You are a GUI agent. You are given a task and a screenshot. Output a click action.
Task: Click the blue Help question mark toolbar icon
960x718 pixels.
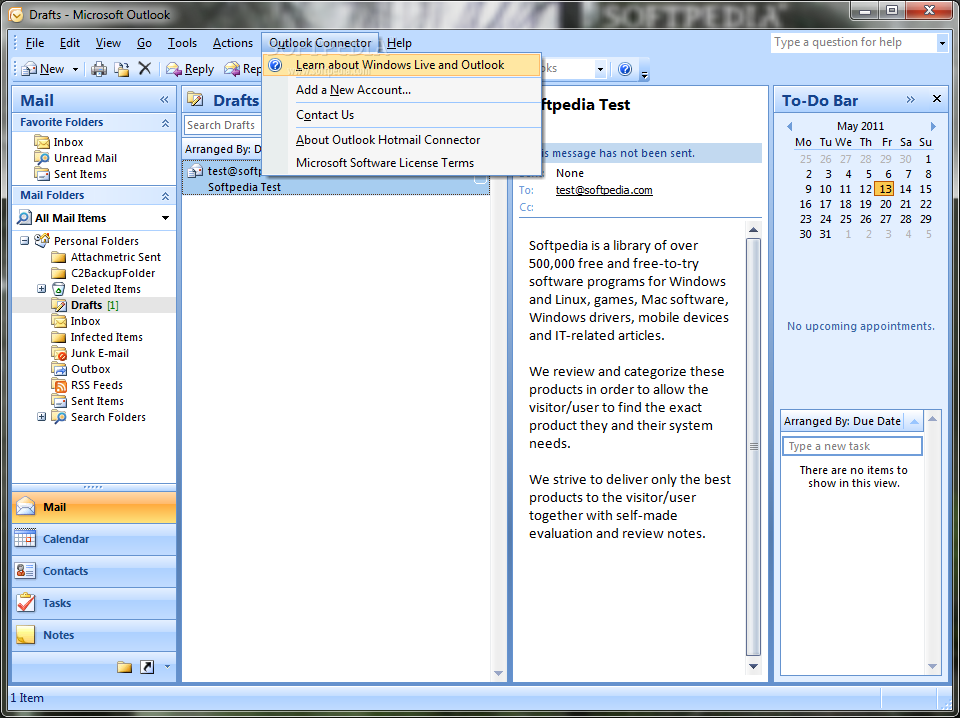pos(624,69)
